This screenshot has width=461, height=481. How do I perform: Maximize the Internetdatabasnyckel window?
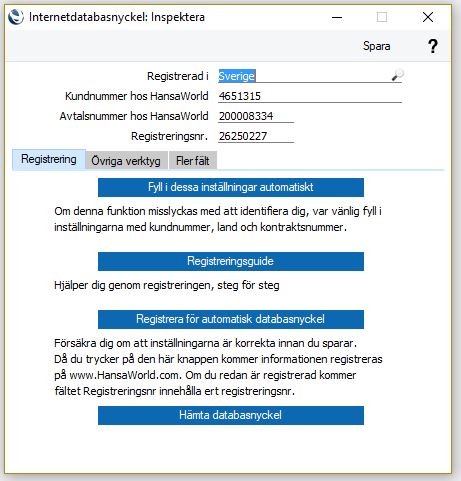point(382,17)
